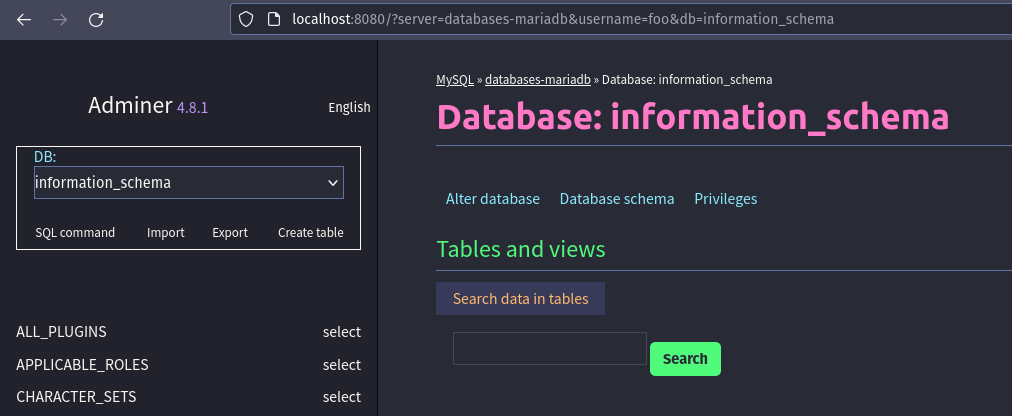Open the ALL_PLUGINS table

pyautogui.click(x=61, y=332)
